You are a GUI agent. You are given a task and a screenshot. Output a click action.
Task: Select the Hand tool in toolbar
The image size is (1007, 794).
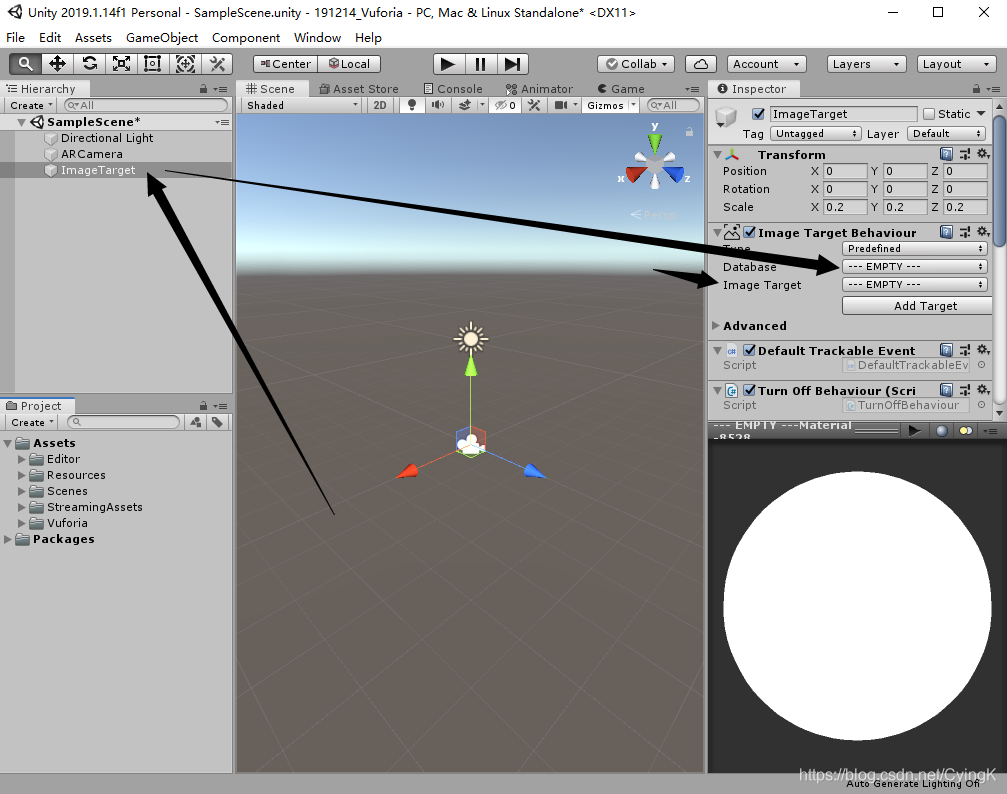[25, 64]
